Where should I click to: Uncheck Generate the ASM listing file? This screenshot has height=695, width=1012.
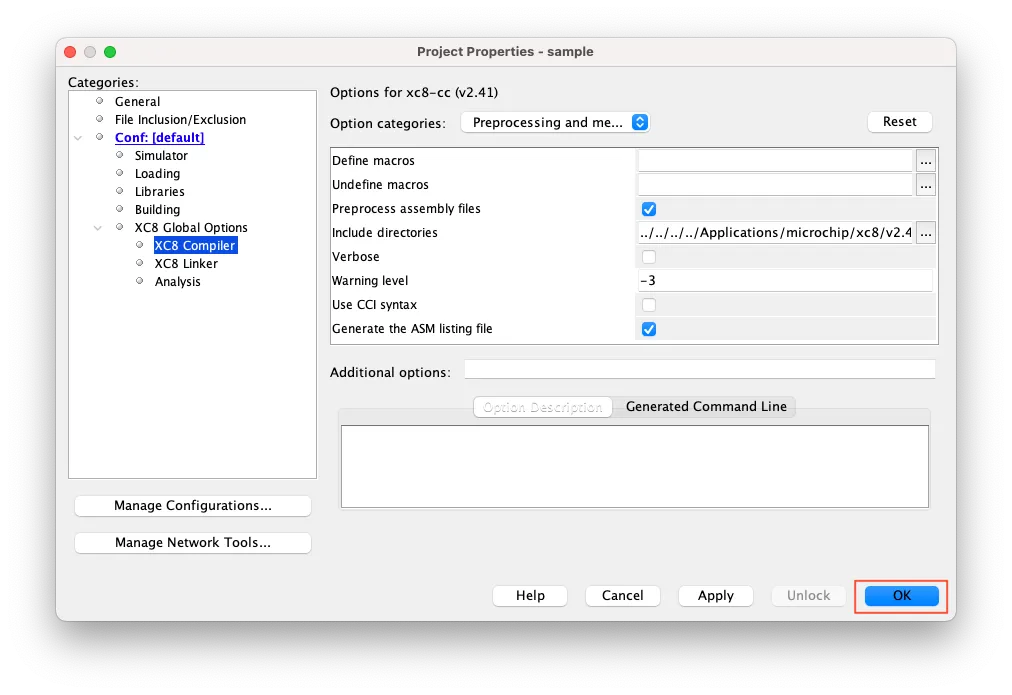(x=649, y=329)
